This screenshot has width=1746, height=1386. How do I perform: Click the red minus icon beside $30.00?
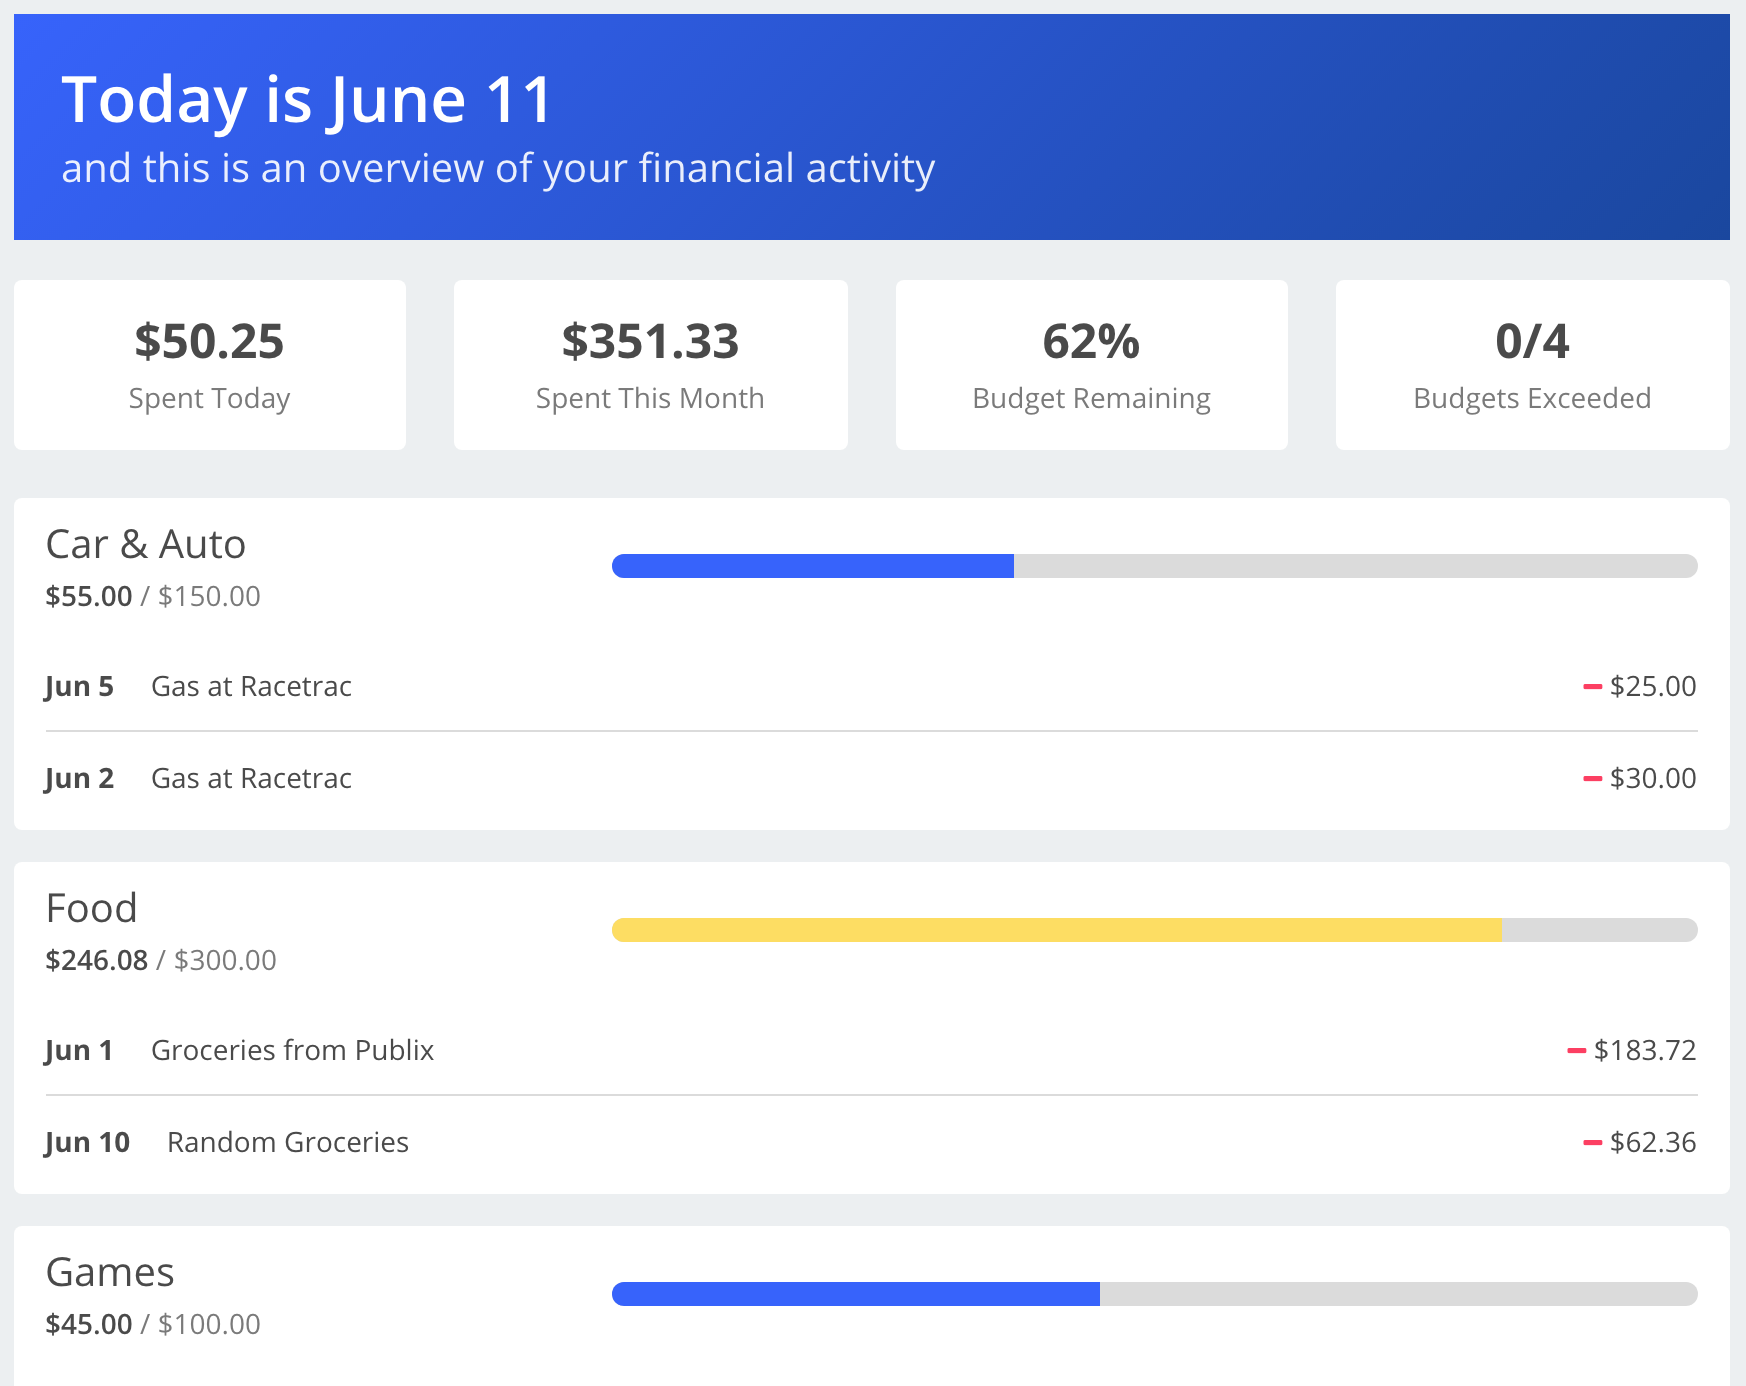pos(1593,779)
